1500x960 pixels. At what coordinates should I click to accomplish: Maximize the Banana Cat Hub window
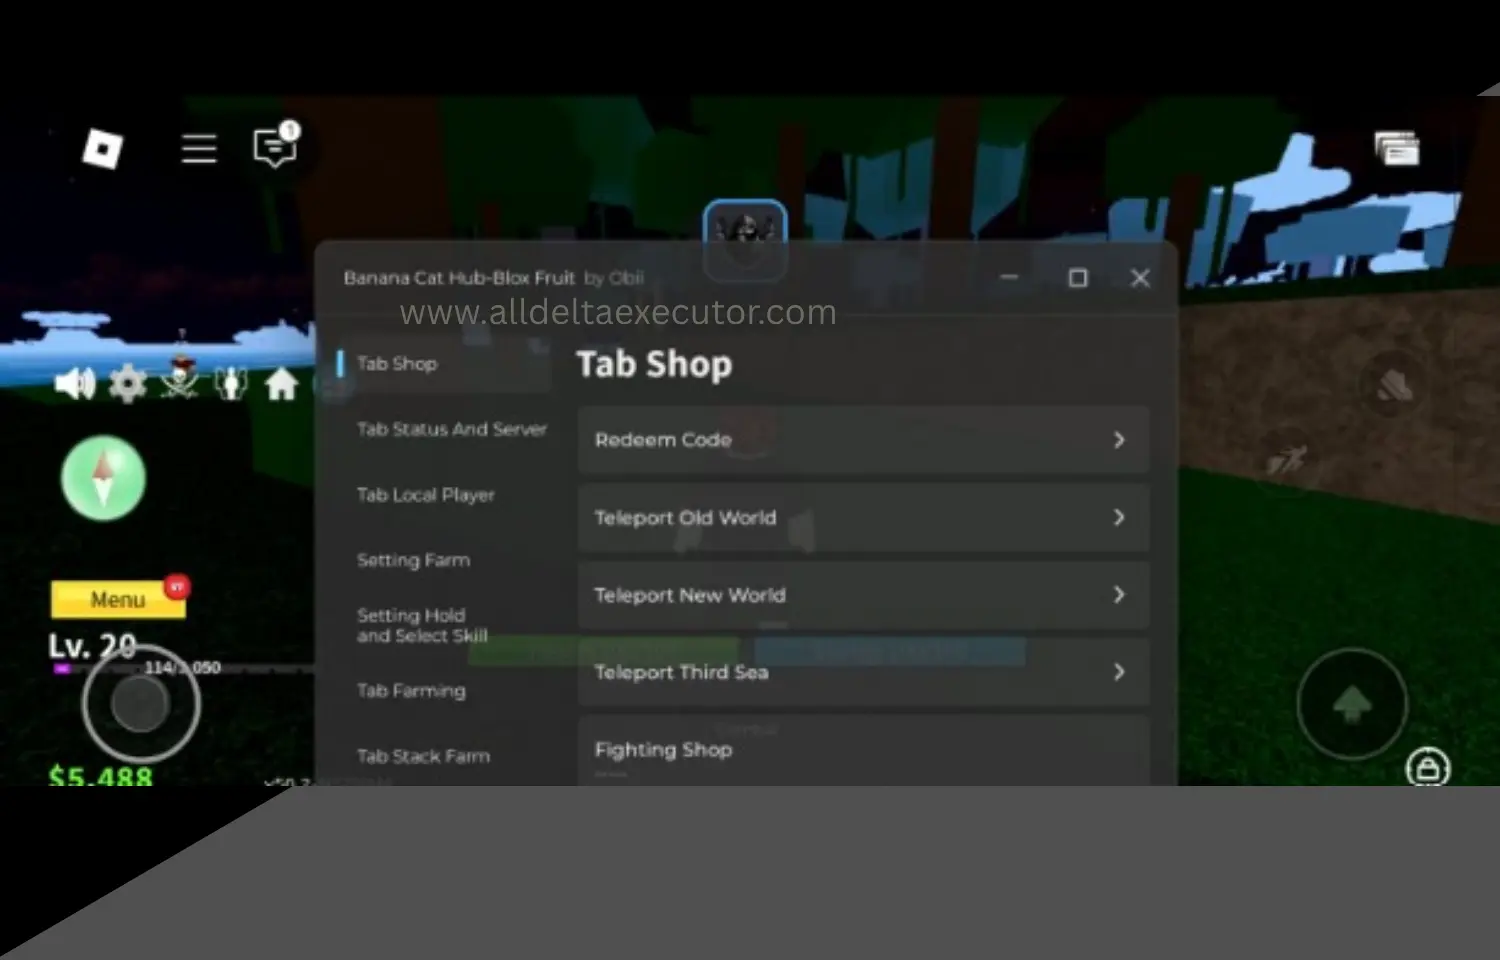click(x=1078, y=278)
